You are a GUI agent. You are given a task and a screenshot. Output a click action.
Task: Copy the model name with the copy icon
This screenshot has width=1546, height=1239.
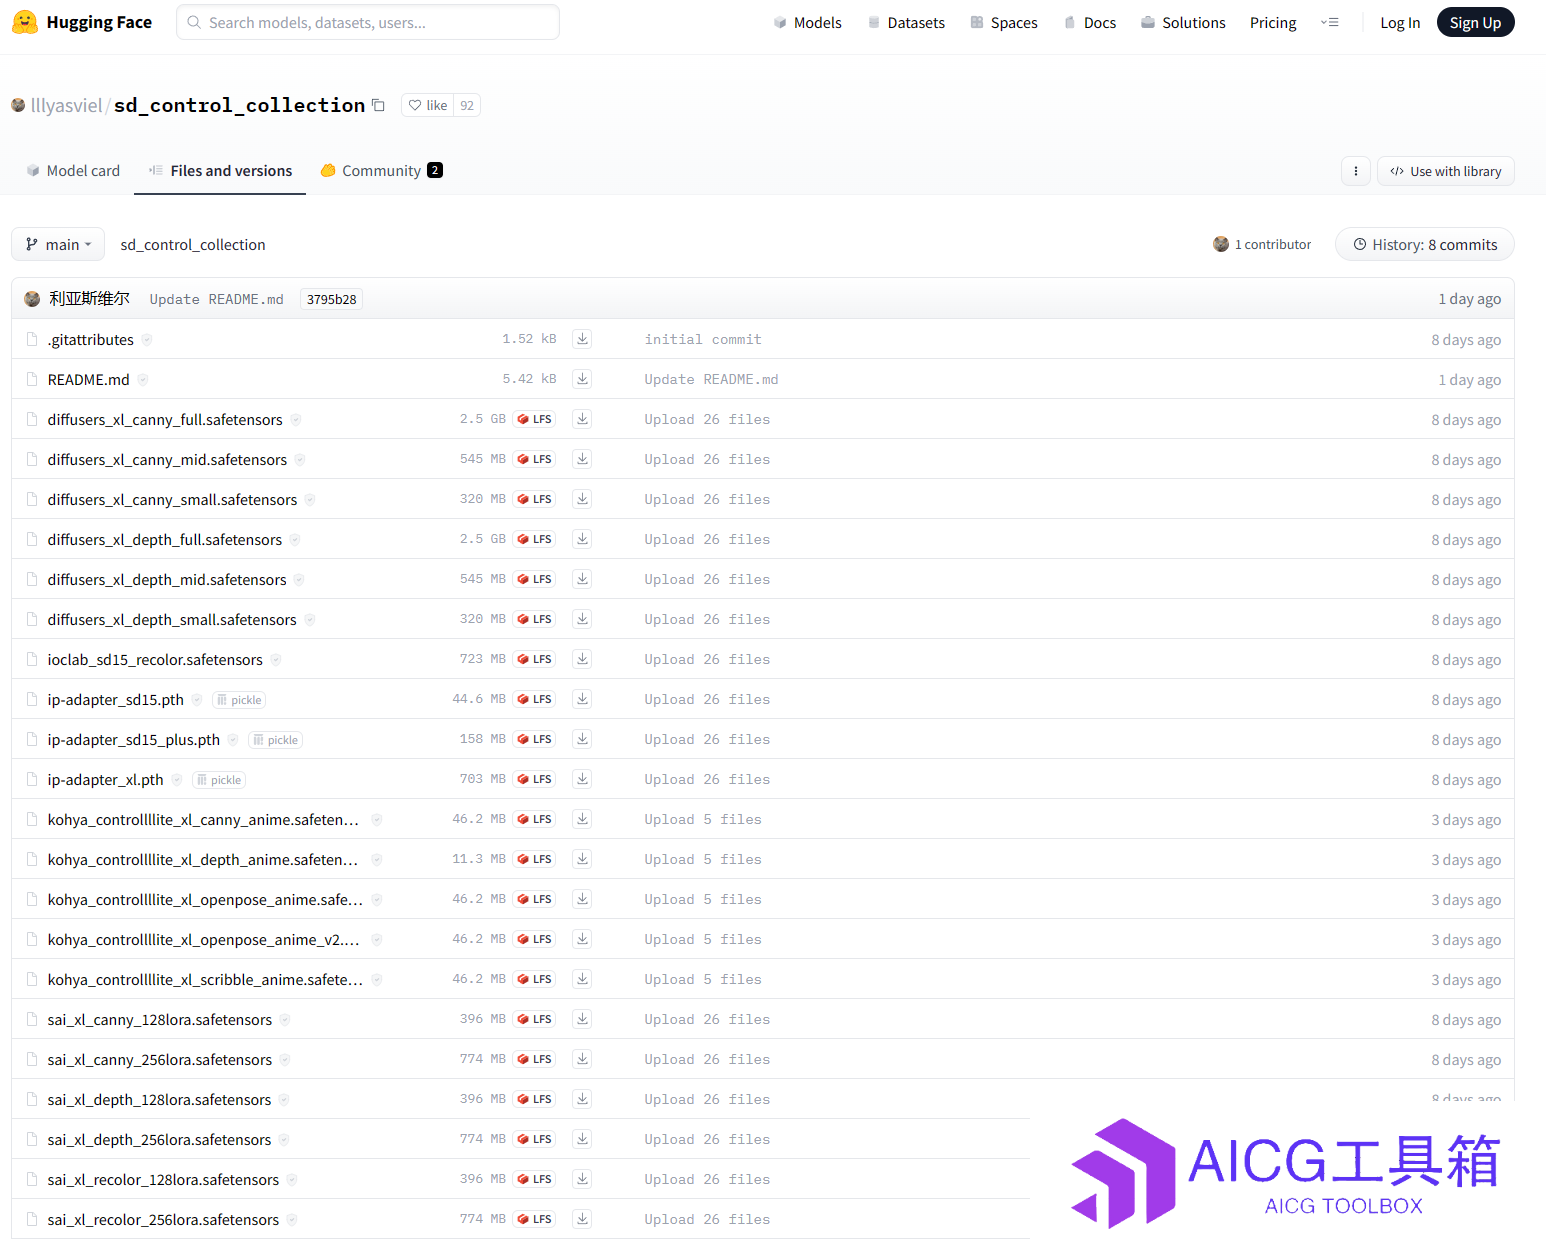coord(378,105)
